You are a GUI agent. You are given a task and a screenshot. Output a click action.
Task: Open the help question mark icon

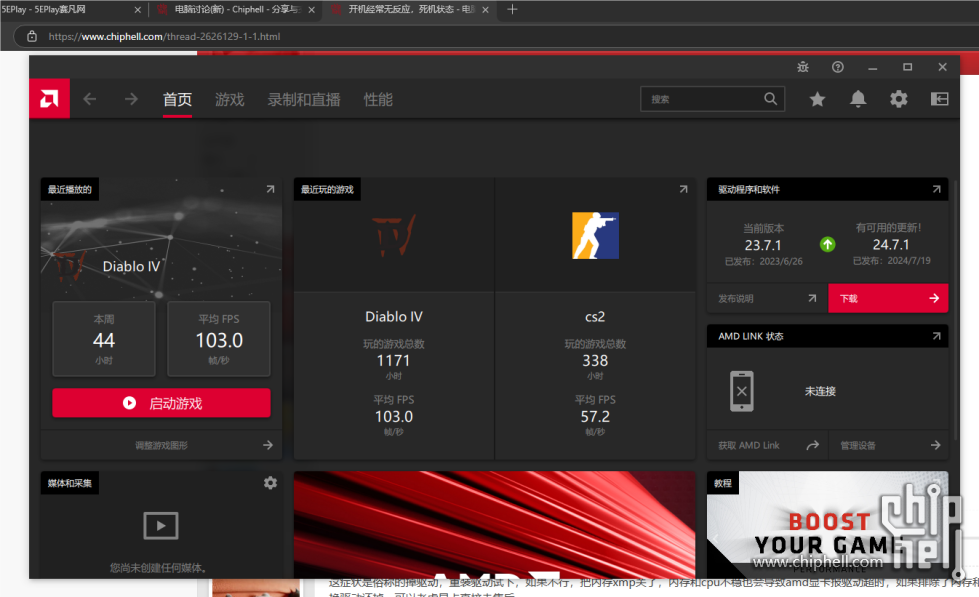pyautogui.click(x=838, y=67)
